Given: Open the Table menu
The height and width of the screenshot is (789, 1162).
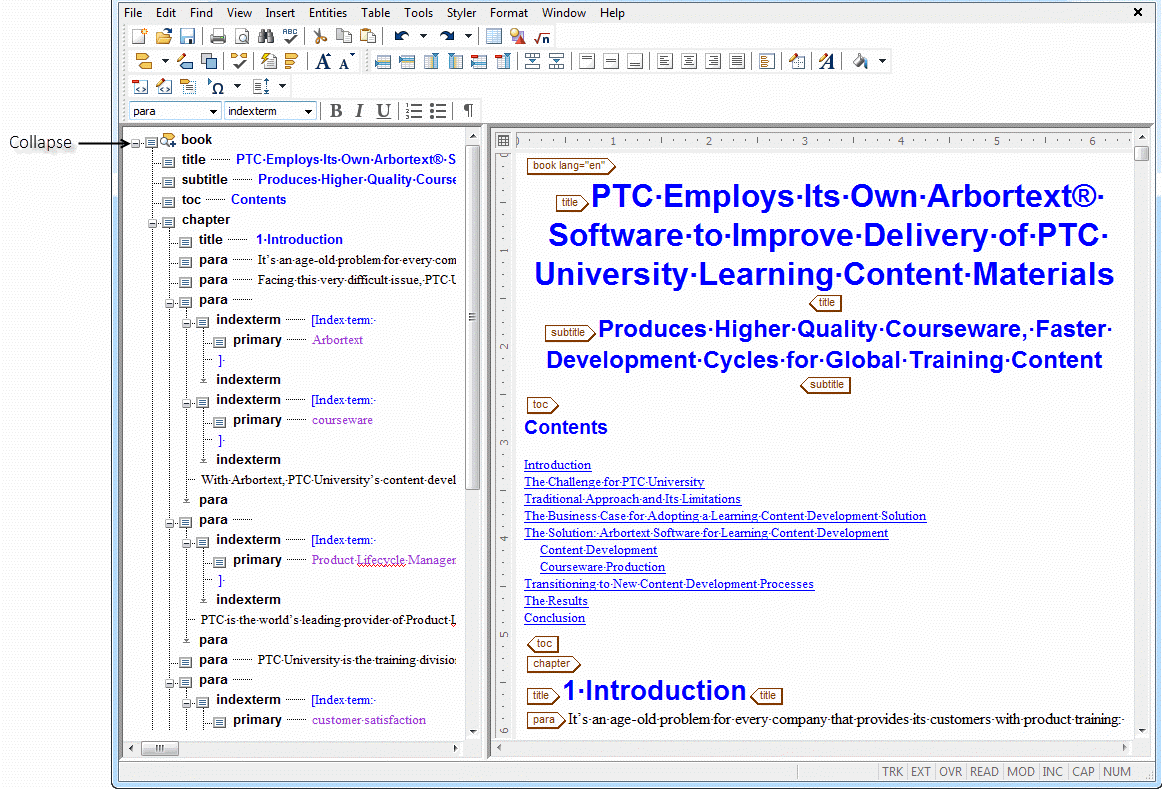Looking at the screenshot, I should coord(375,13).
